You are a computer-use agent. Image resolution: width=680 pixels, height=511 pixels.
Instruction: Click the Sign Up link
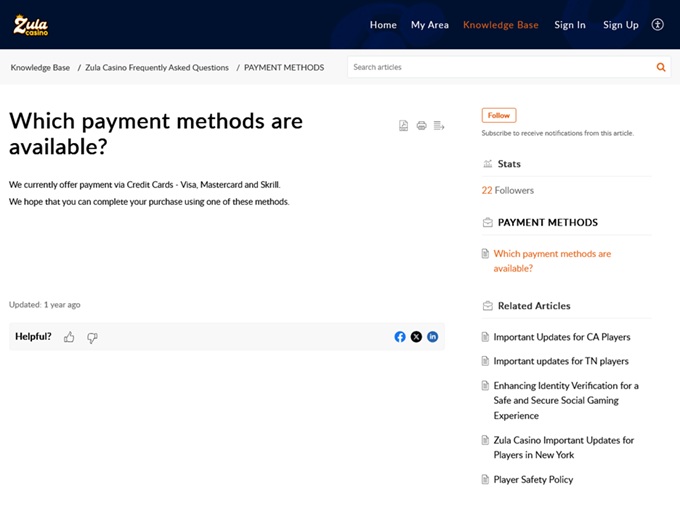point(620,25)
